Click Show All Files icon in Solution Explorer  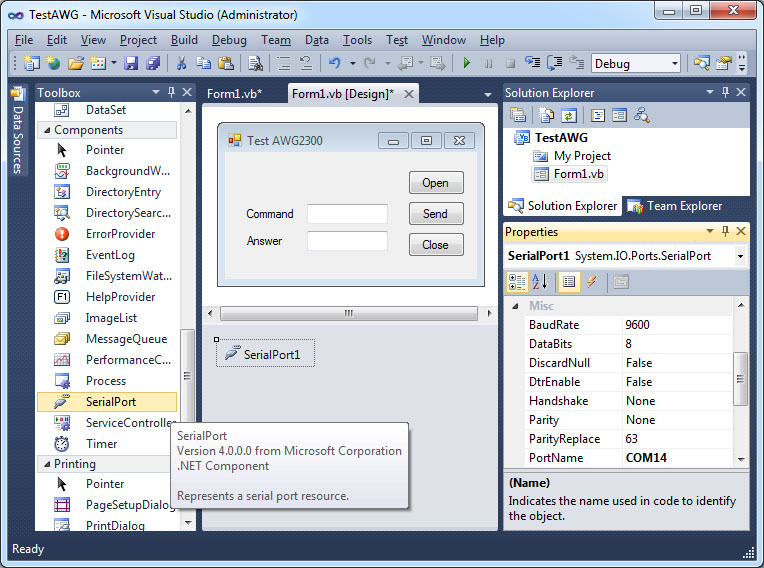click(x=547, y=115)
